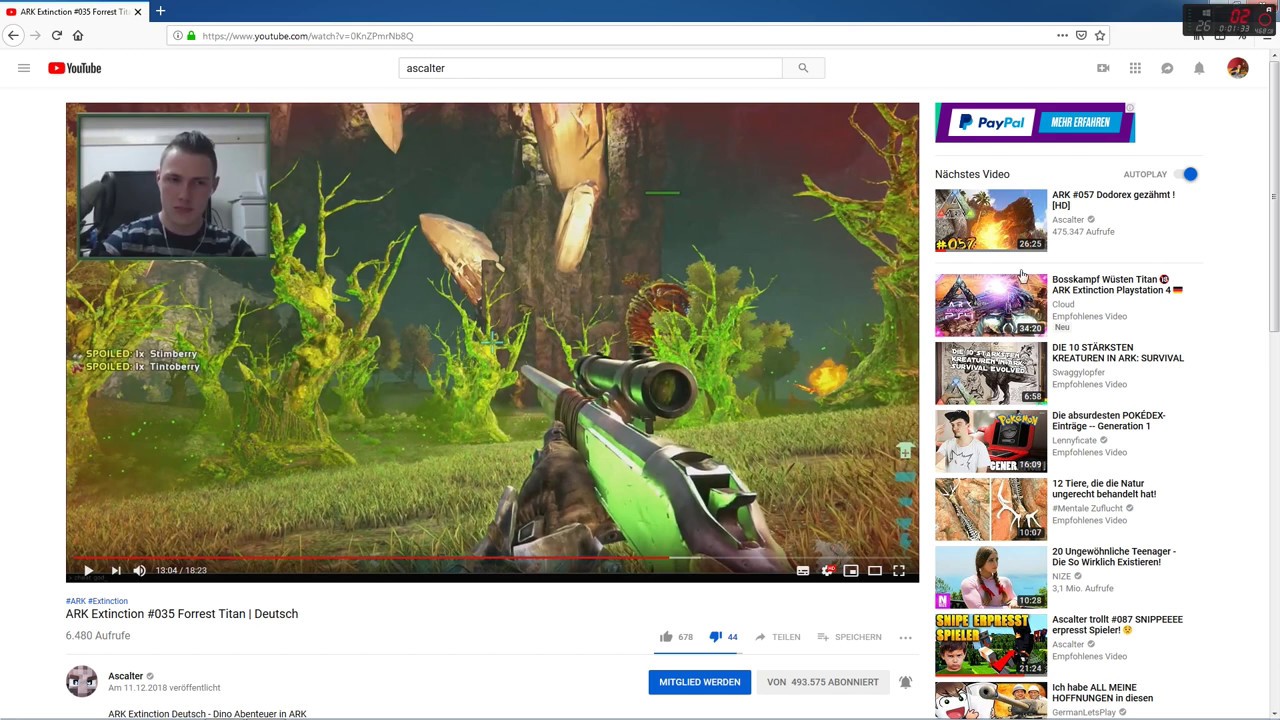Reload the page

point(57,35)
